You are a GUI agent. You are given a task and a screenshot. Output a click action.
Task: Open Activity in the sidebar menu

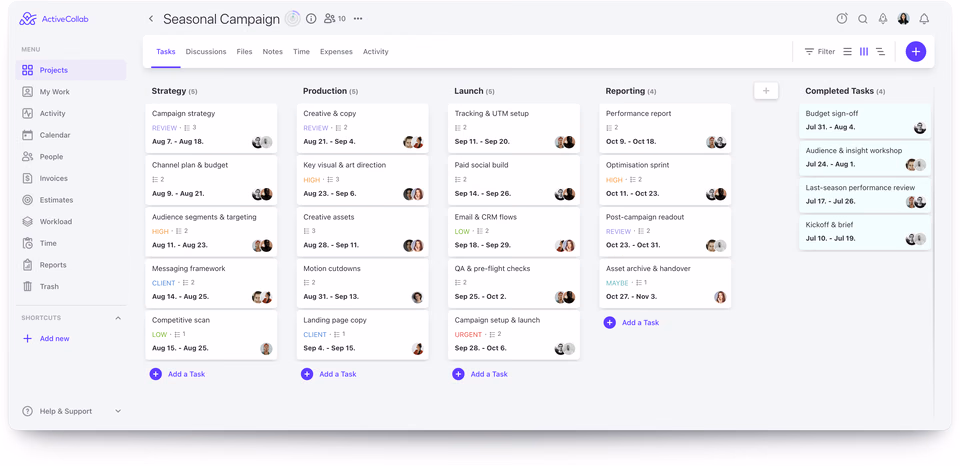pos(71,113)
